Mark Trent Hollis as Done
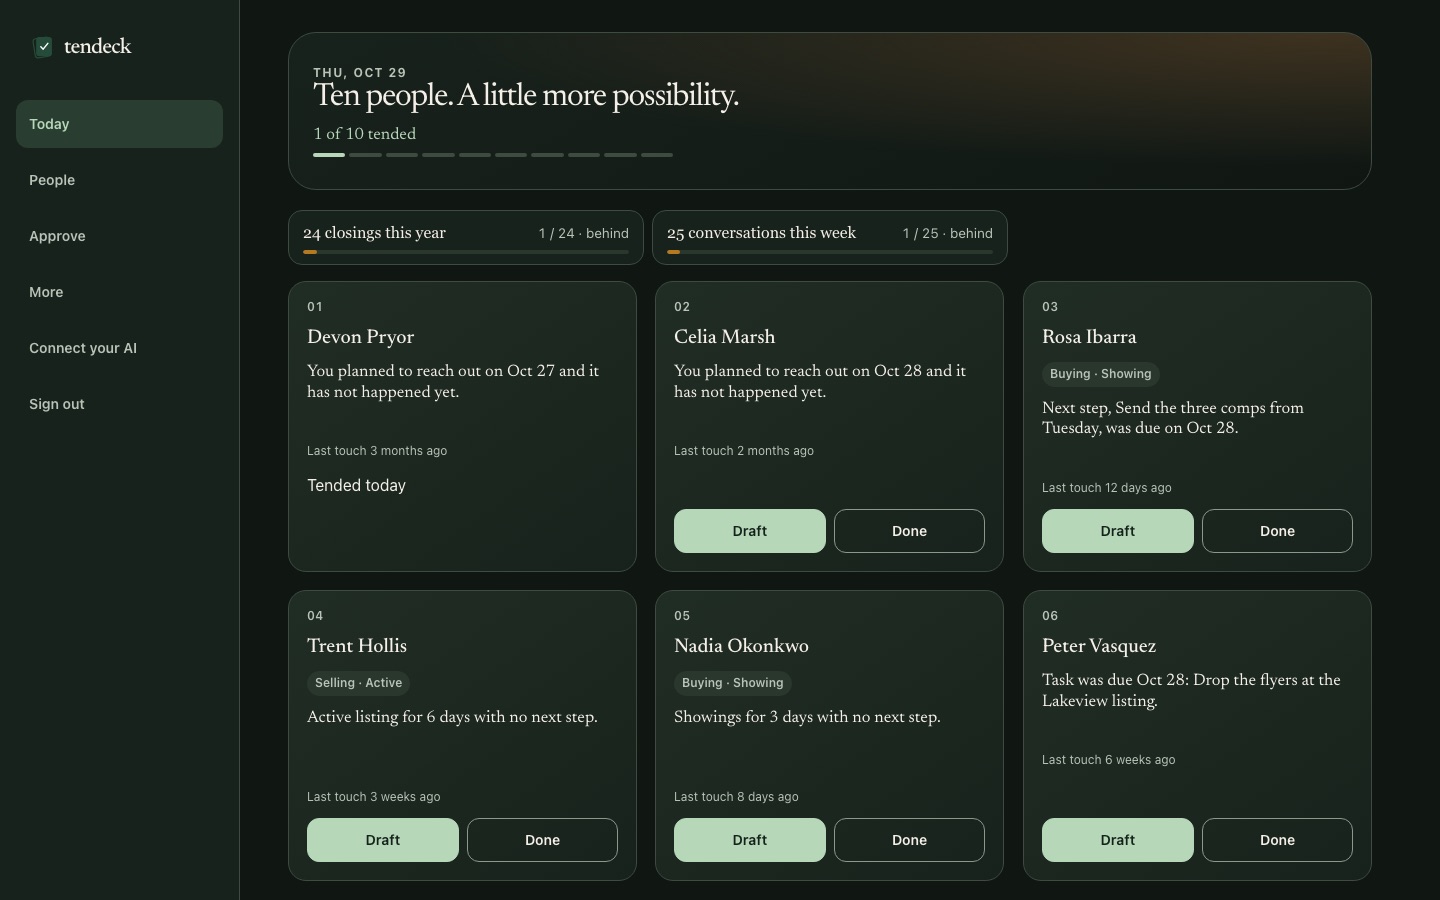Image resolution: width=1440 pixels, height=900 pixels. [542, 840]
